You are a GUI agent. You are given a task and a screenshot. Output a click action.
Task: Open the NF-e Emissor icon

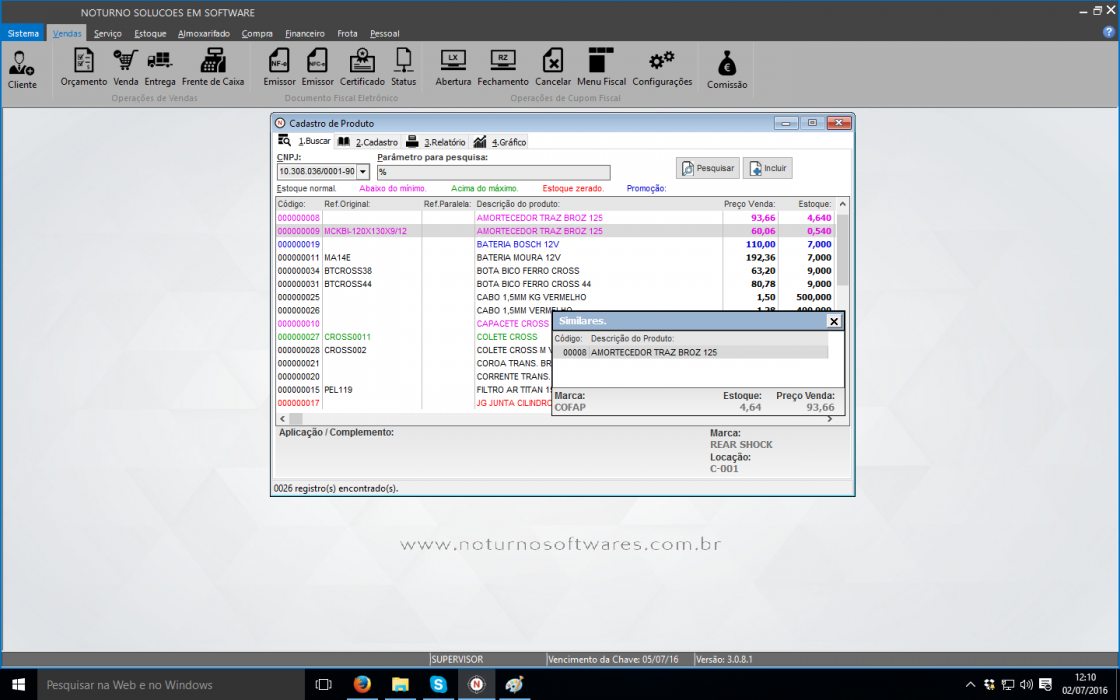[x=279, y=68]
